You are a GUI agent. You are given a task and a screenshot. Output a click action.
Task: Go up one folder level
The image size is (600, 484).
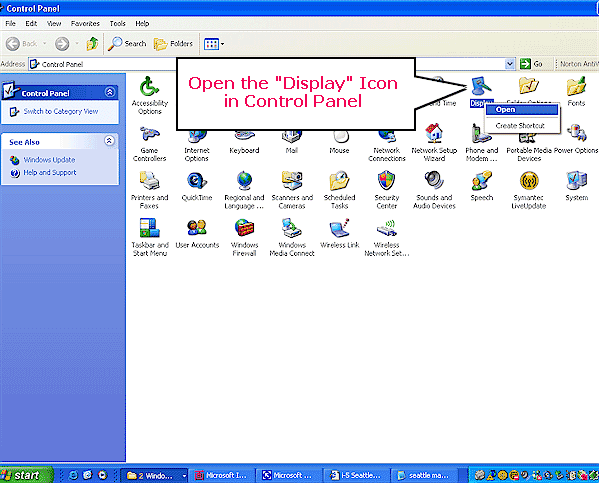[x=92, y=44]
